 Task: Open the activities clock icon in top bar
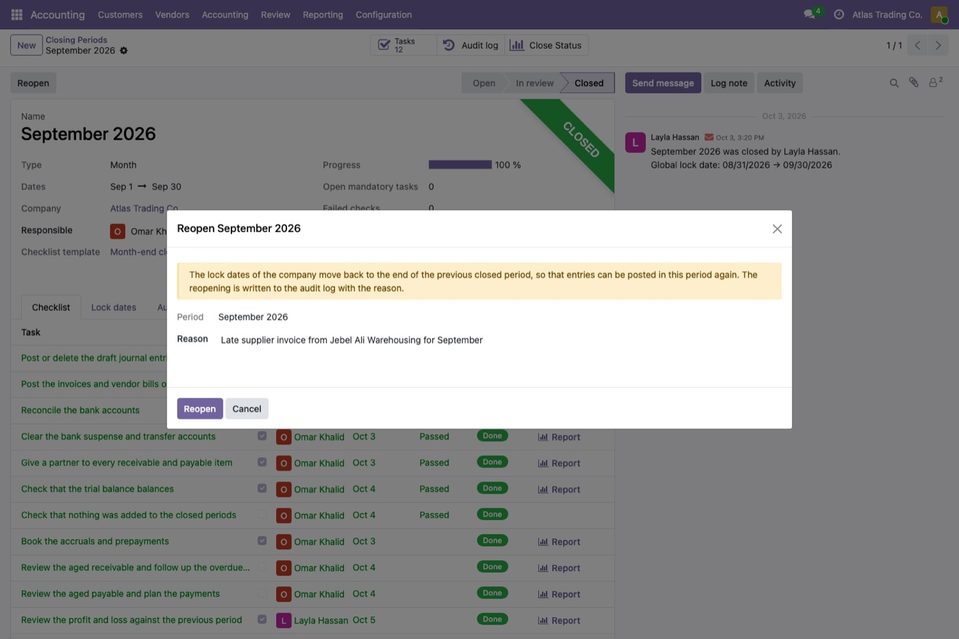point(839,14)
